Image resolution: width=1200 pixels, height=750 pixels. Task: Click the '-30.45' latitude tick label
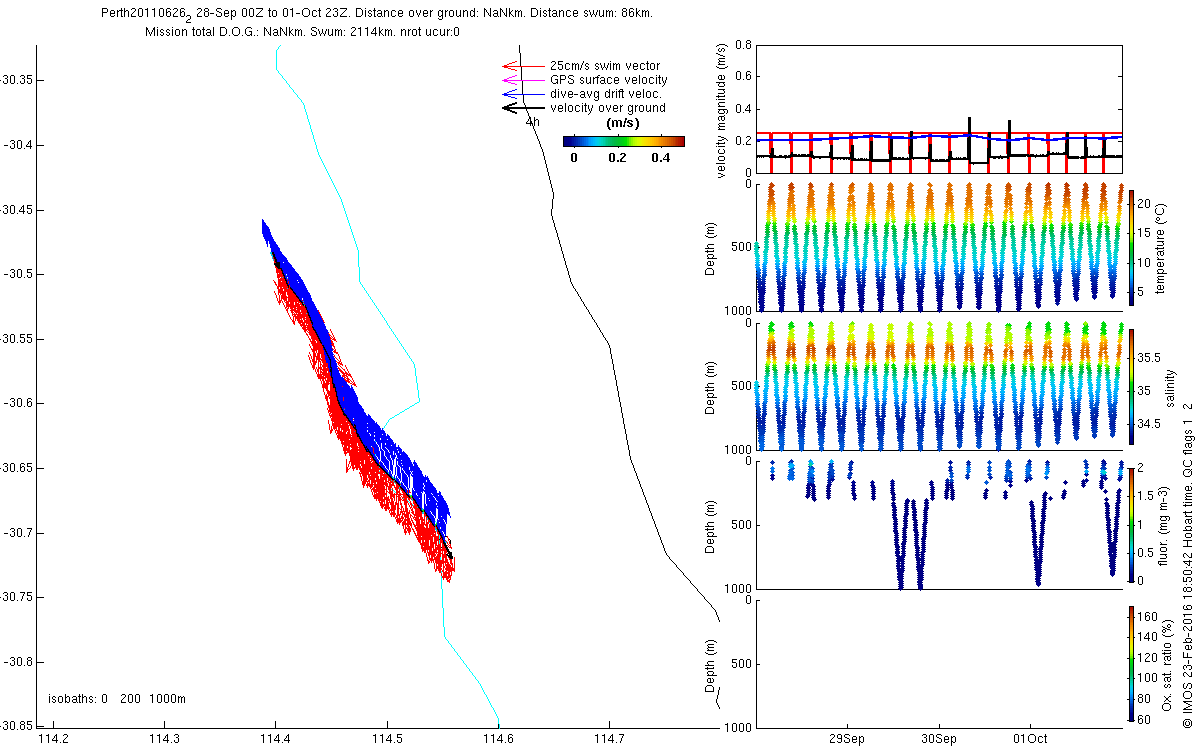pyautogui.click(x=16, y=209)
